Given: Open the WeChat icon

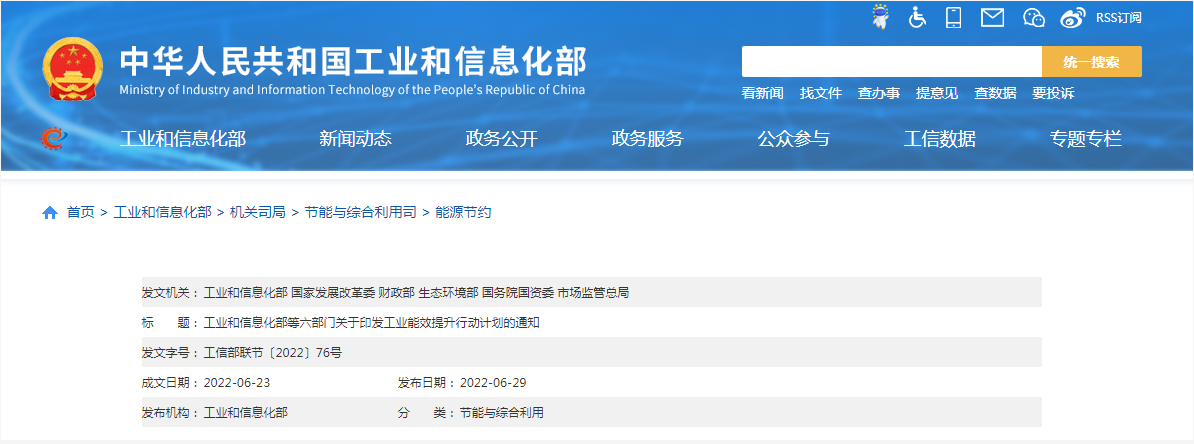Looking at the screenshot, I should pyautogui.click(x=1033, y=18).
